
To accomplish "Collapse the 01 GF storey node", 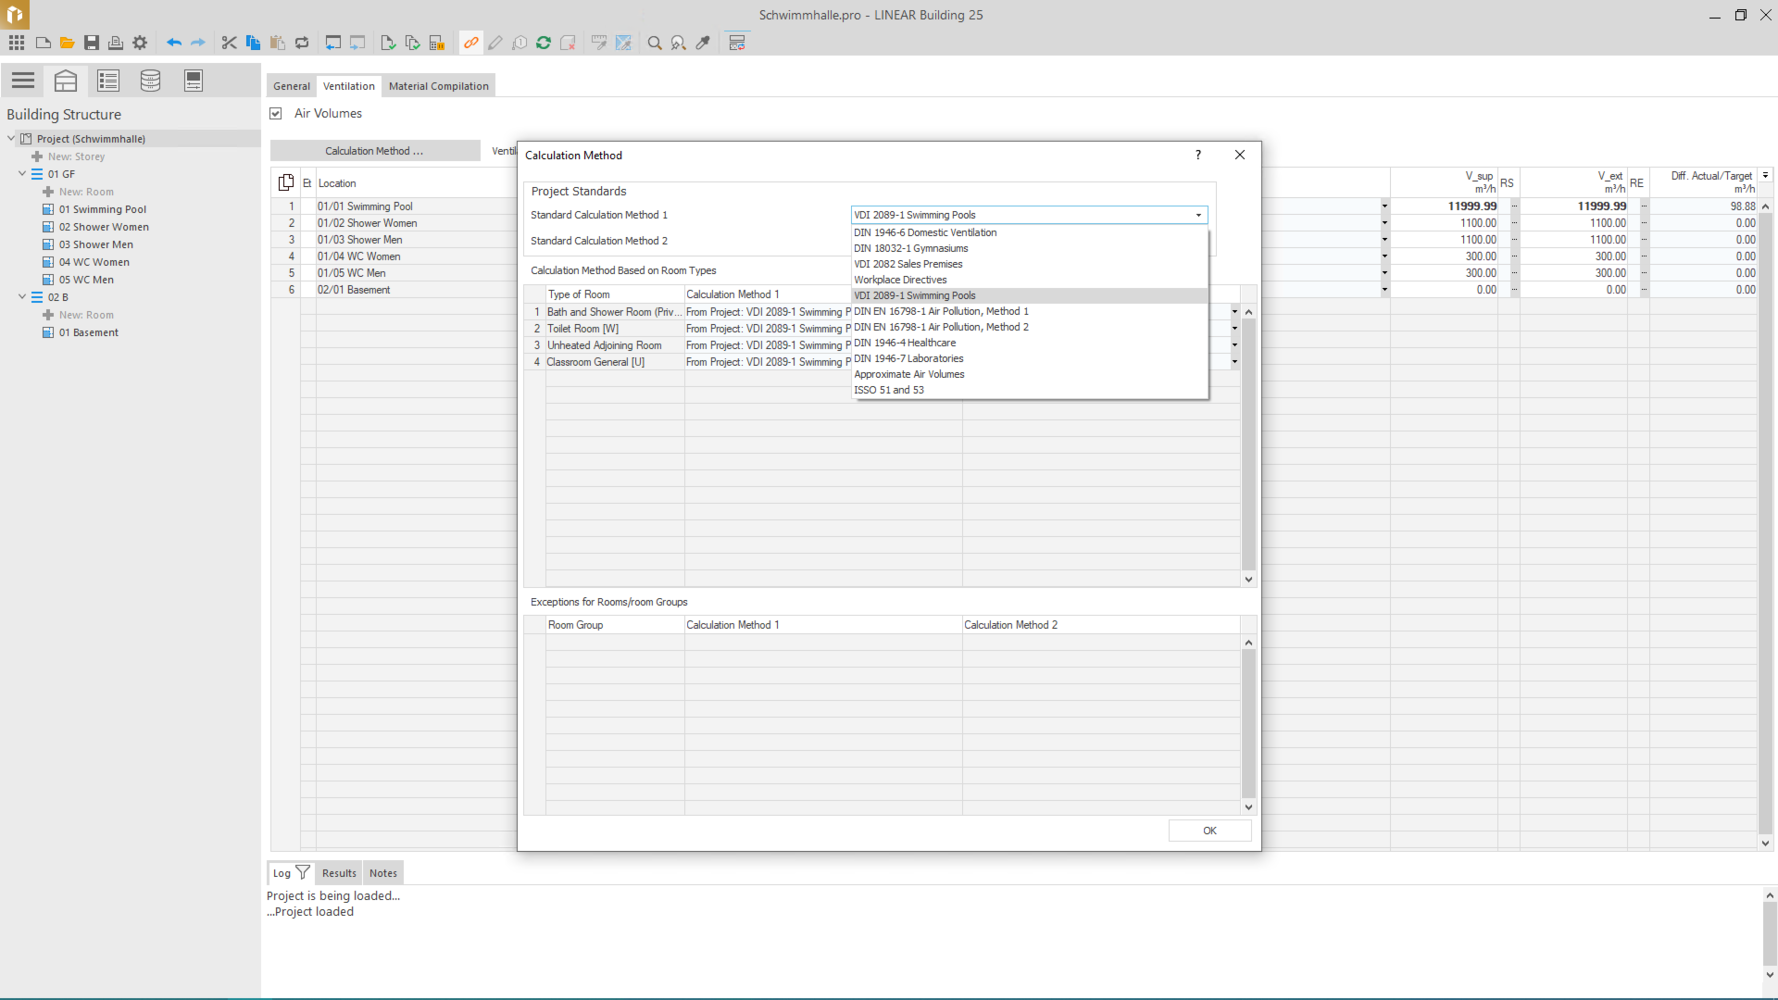I will (x=22, y=174).
